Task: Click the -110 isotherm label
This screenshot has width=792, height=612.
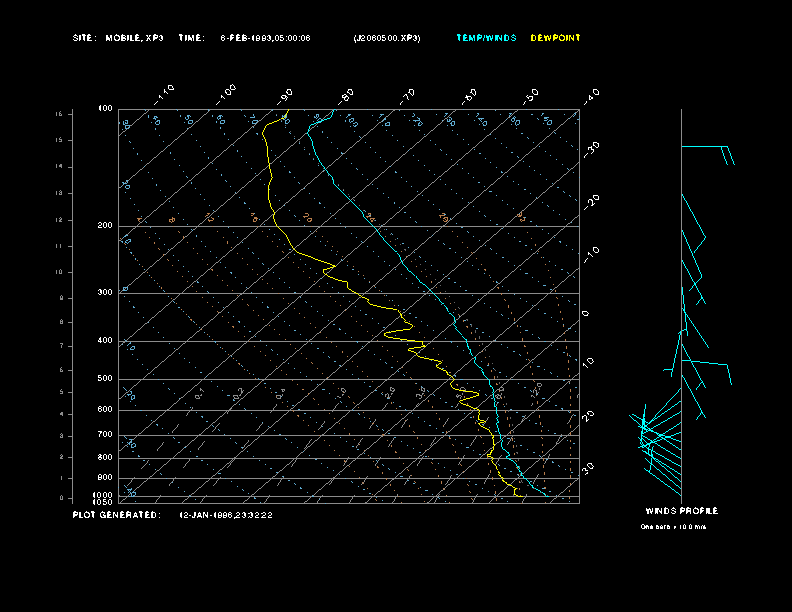Action: [164, 95]
